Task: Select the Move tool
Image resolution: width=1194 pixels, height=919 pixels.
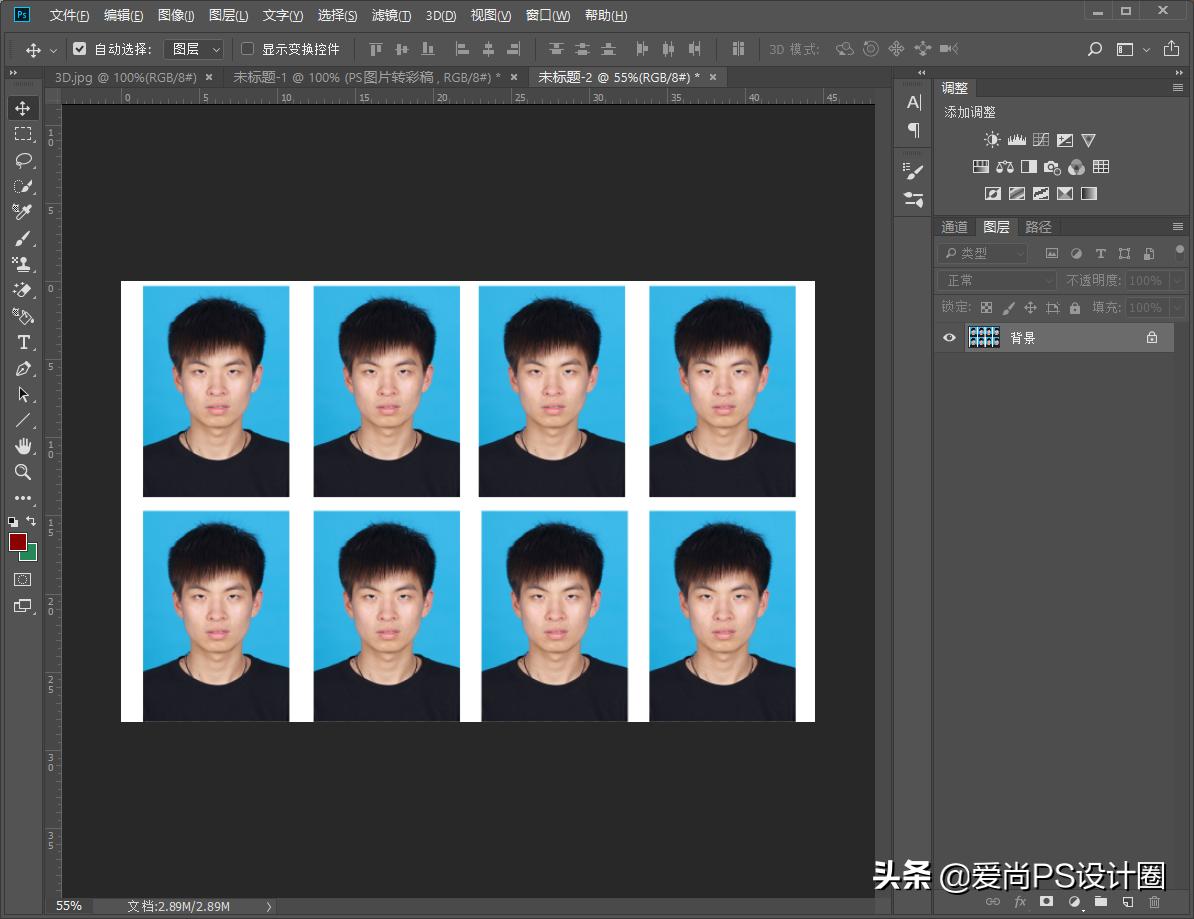Action: click(22, 108)
